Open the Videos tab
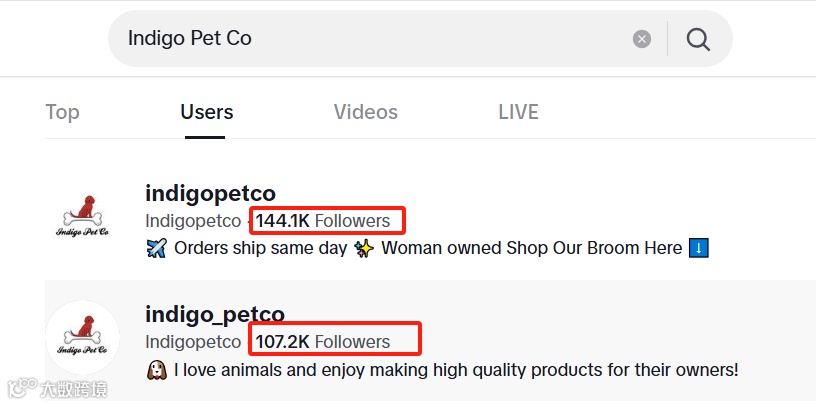Viewport: 816px width, 405px height. pos(366,112)
